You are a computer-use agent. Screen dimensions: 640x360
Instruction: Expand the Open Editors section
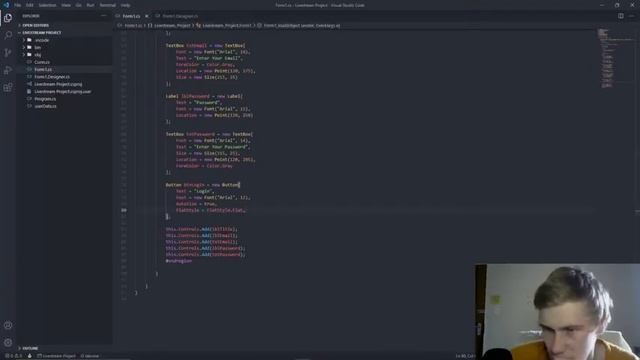pos(36,25)
